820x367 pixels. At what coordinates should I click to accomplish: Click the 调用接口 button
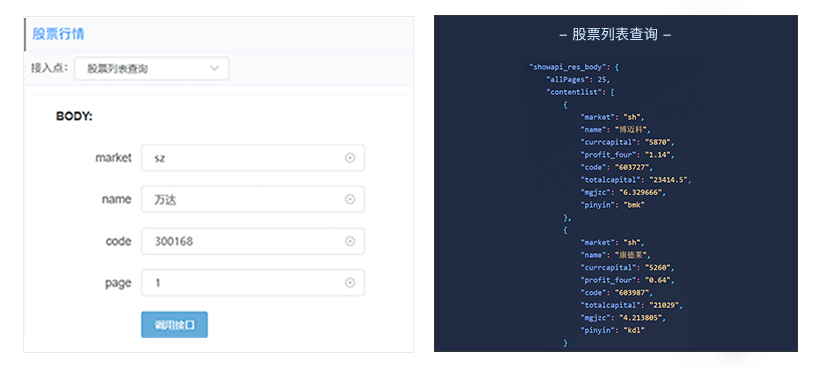174,325
